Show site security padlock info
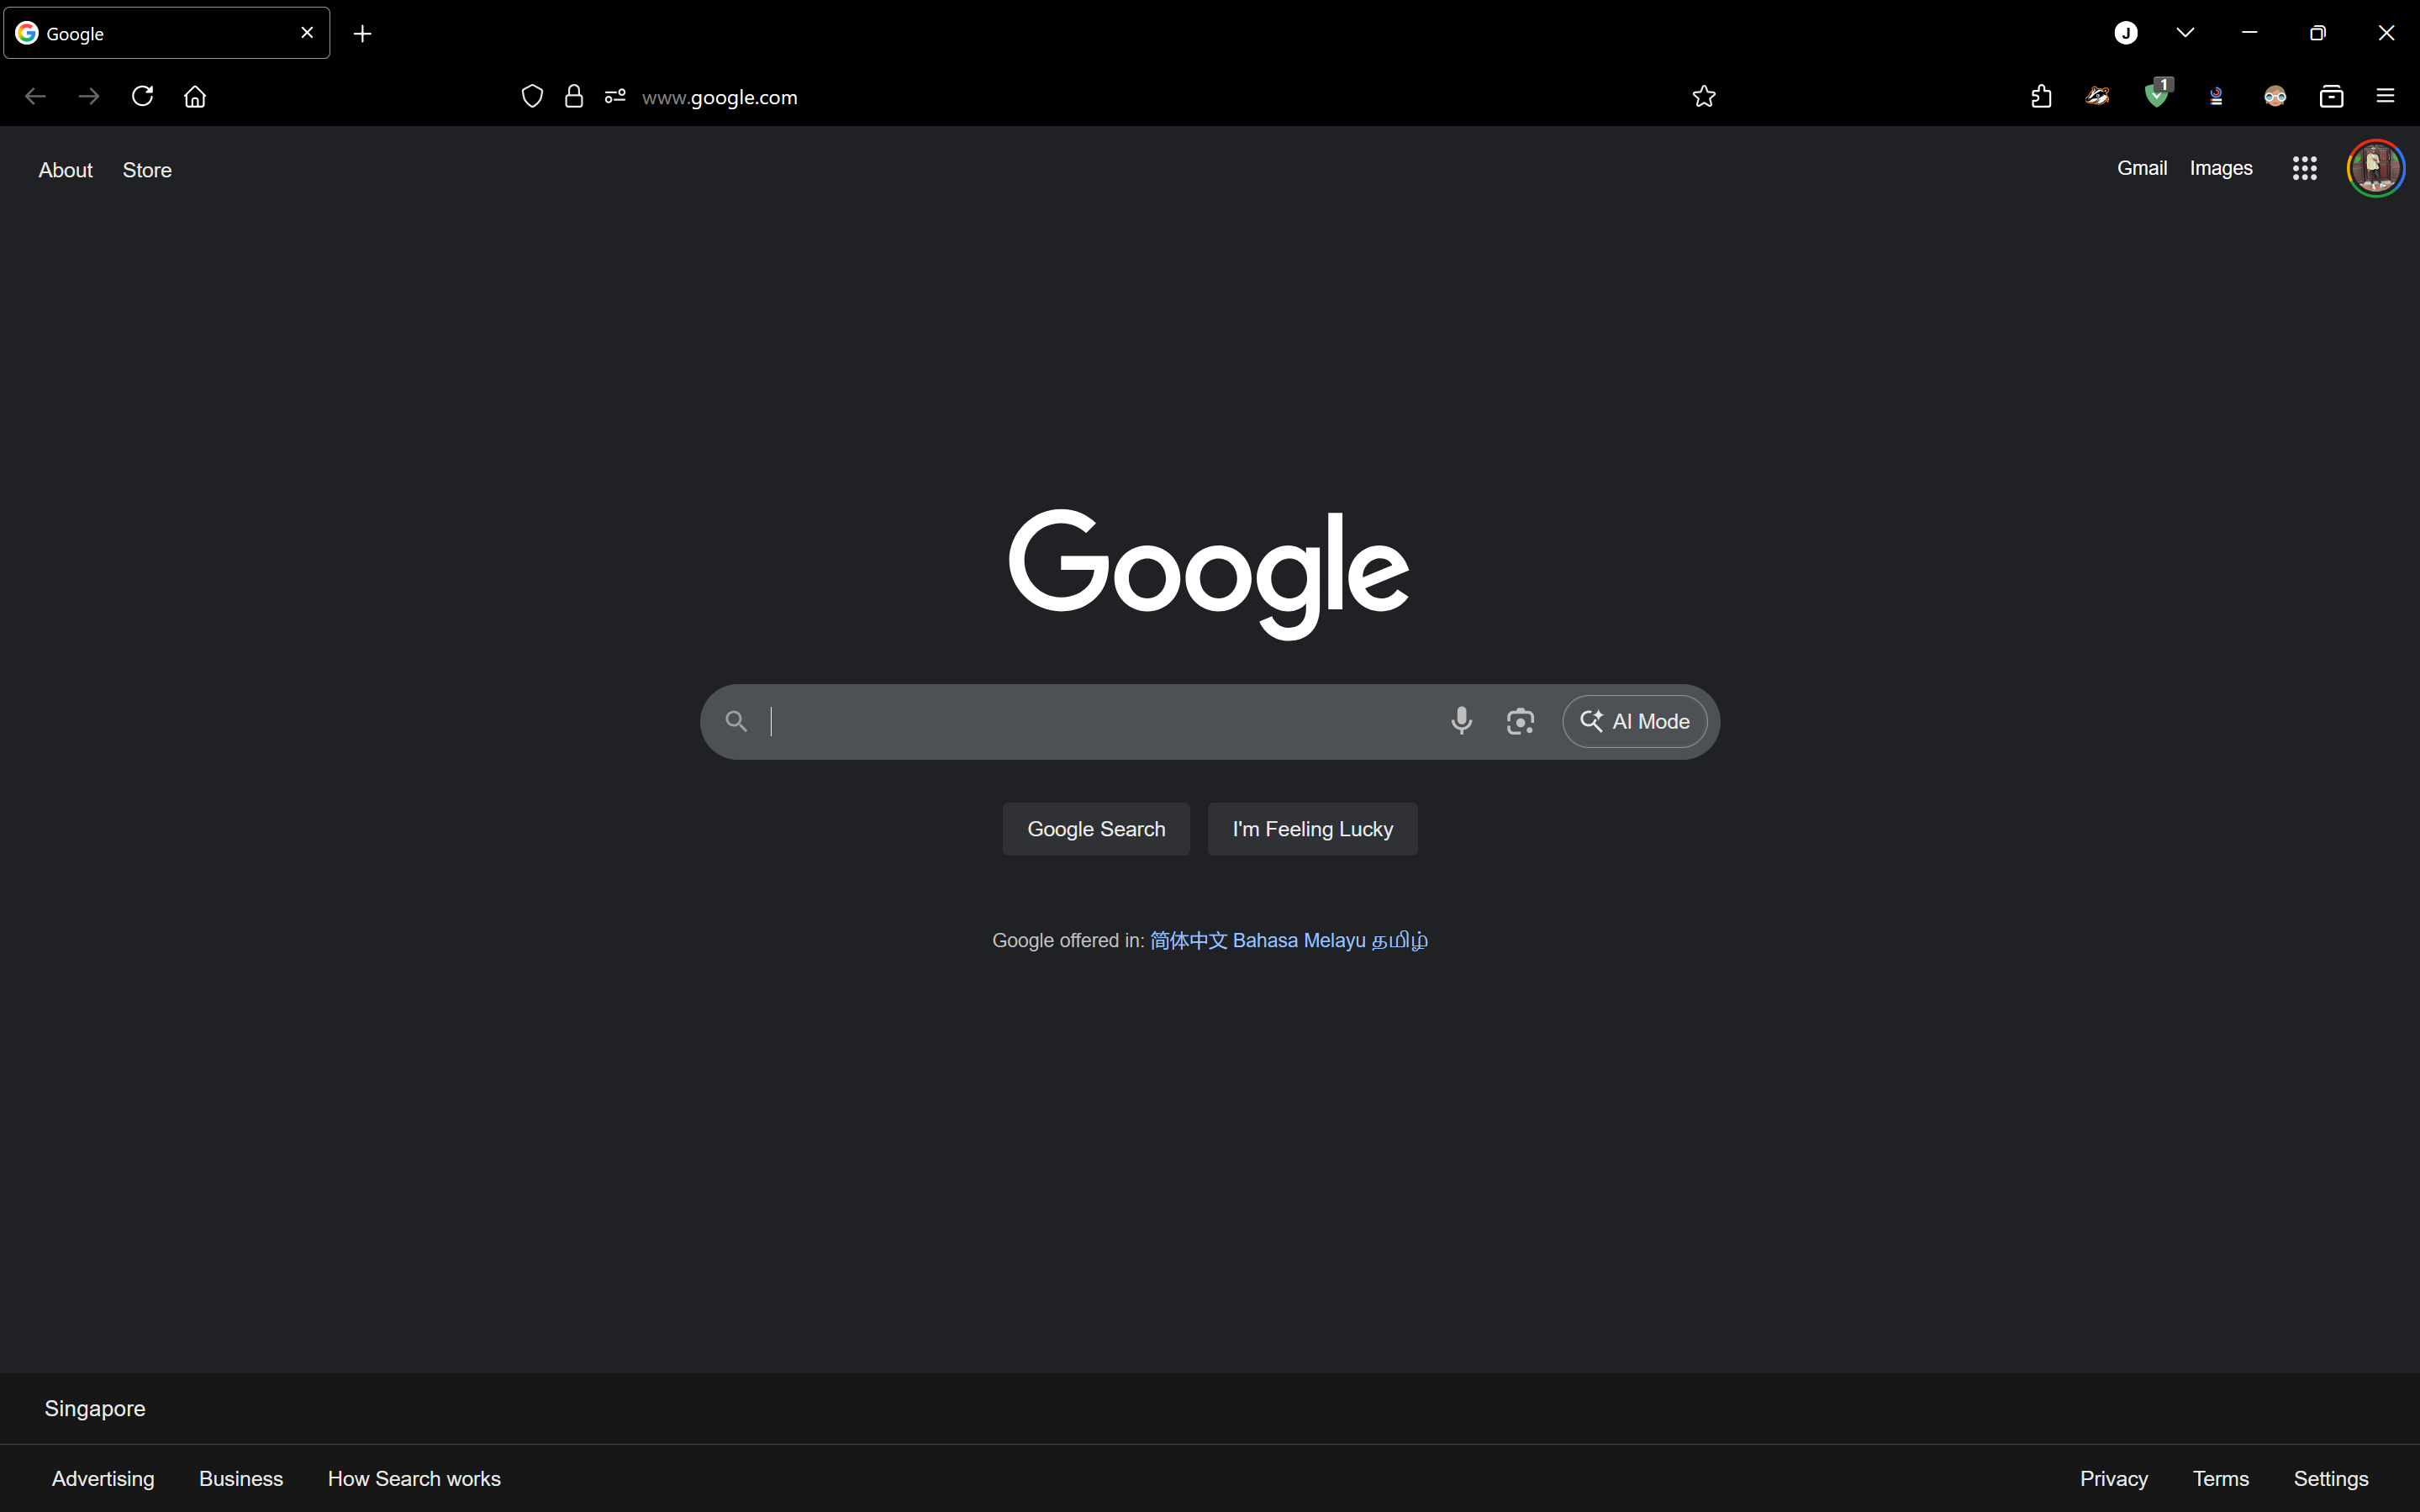 (x=574, y=96)
